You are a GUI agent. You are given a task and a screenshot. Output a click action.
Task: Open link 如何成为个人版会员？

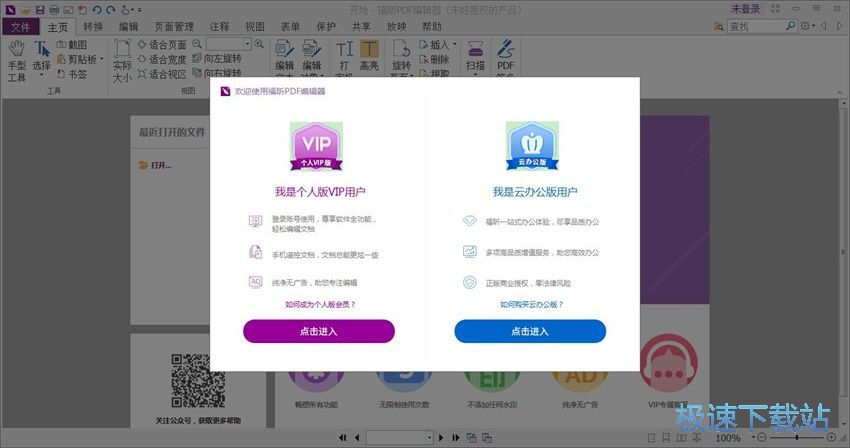tap(320, 305)
